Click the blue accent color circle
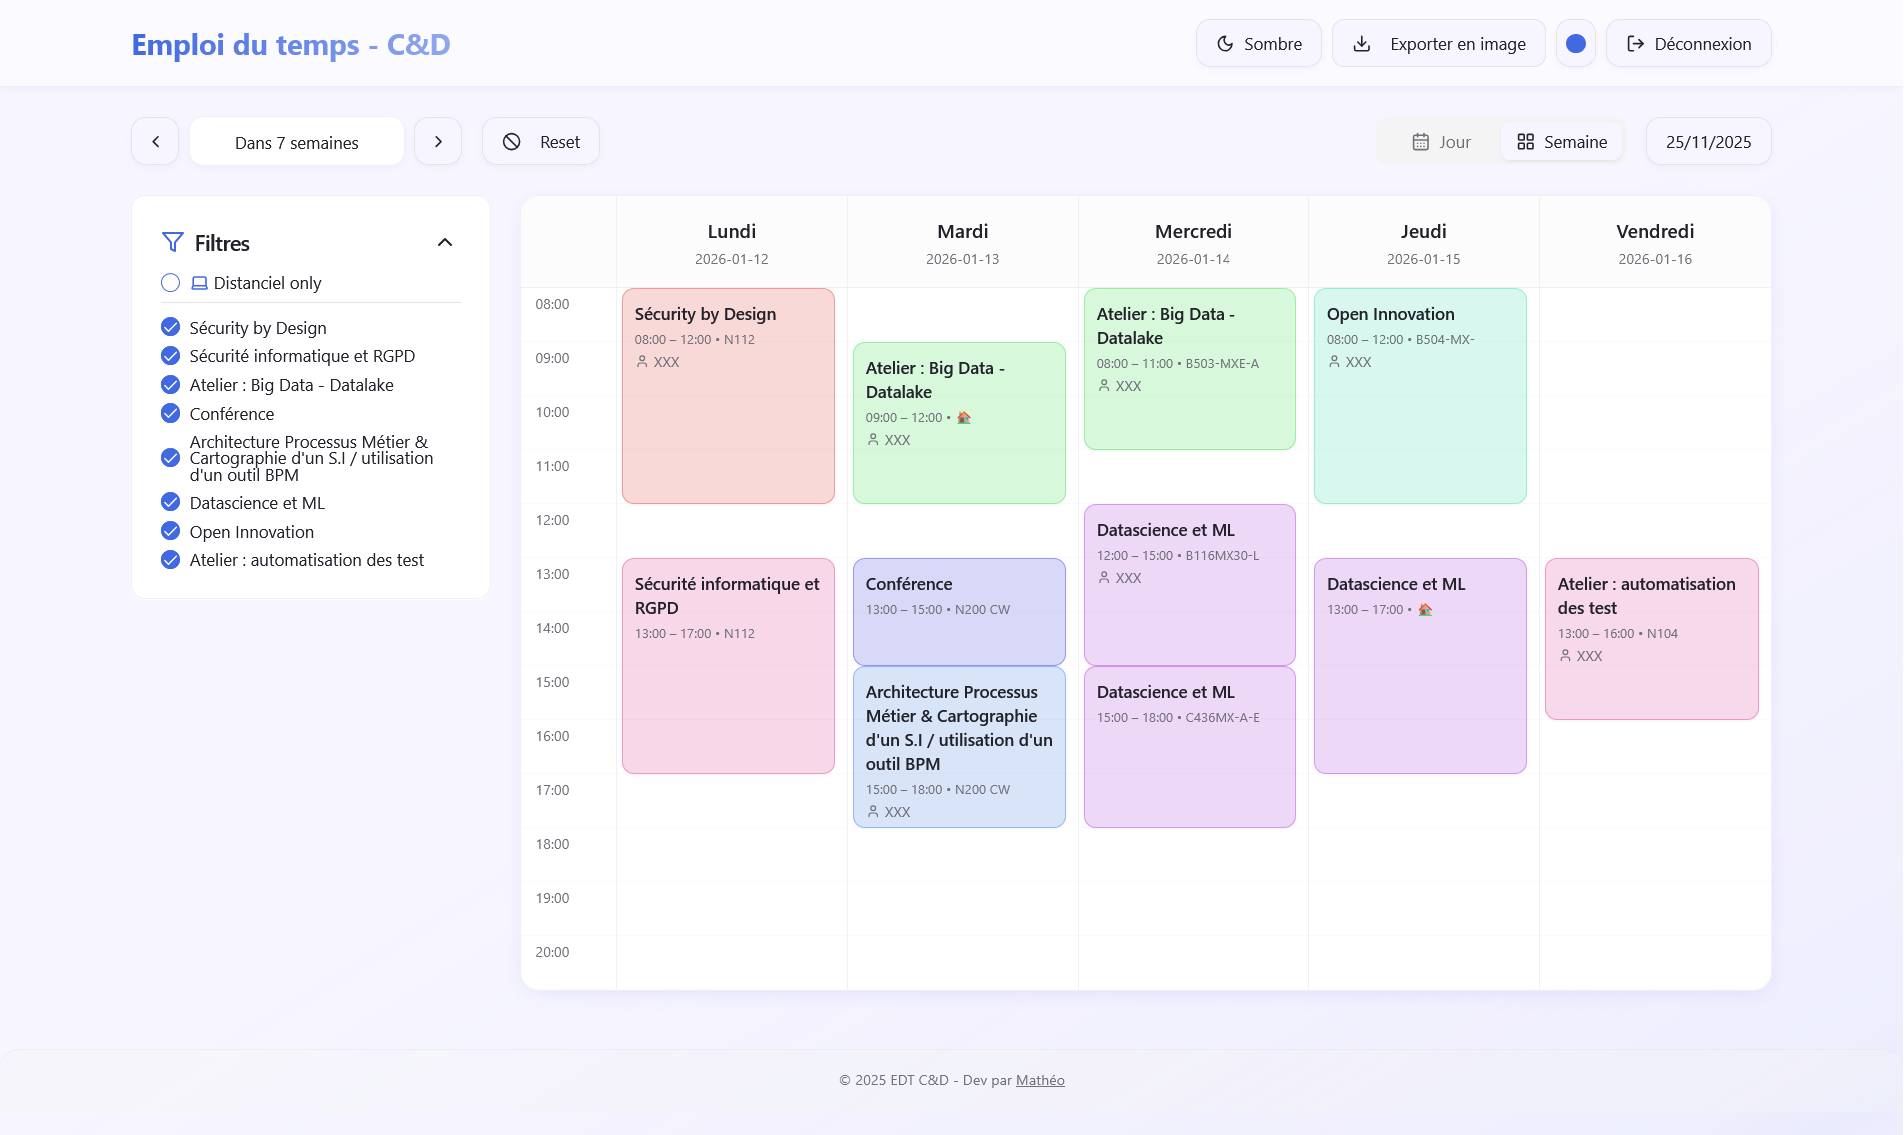1904x1135 pixels. pyautogui.click(x=1575, y=44)
